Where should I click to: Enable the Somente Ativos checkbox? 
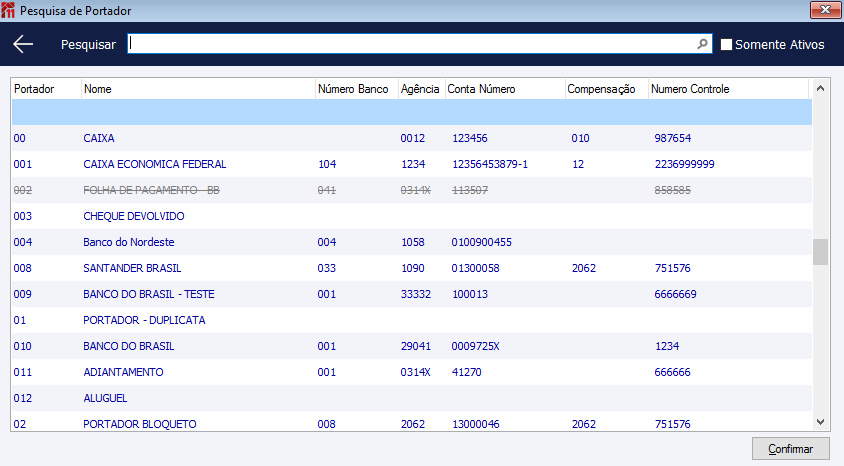pyautogui.click(x=726, y=45)
